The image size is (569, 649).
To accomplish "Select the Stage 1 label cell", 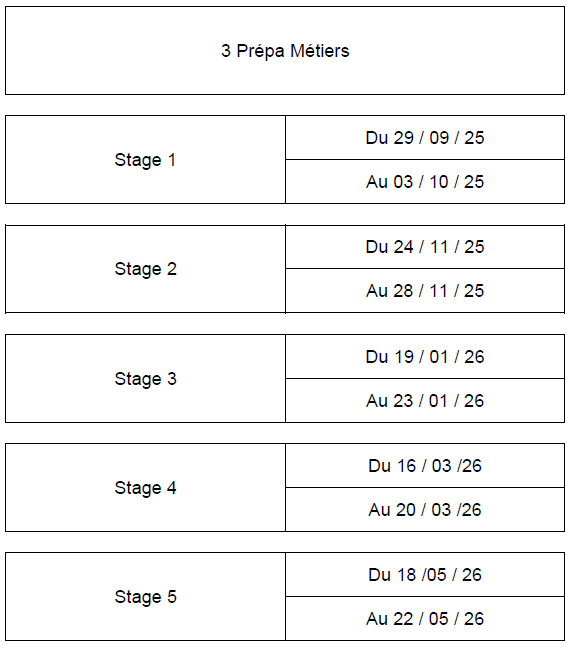I will 145,159.
